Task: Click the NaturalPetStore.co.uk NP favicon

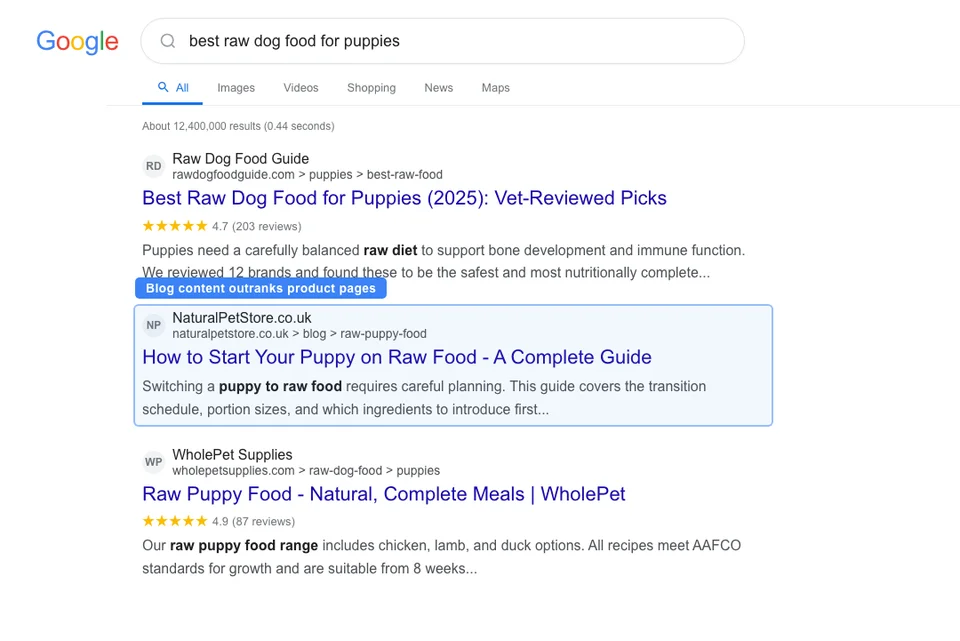Action: tap(153, 325)
